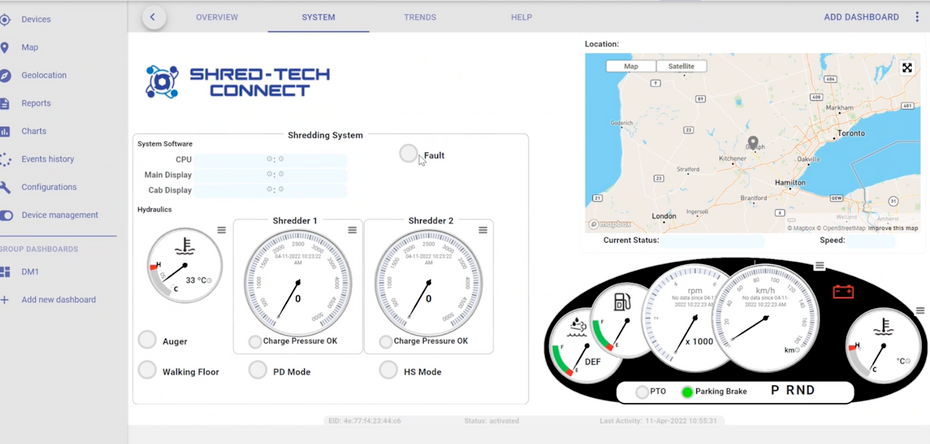Click the hydraulic oil temperature gauge
This screenshot has height=444, width=930.
pos(184,265)
